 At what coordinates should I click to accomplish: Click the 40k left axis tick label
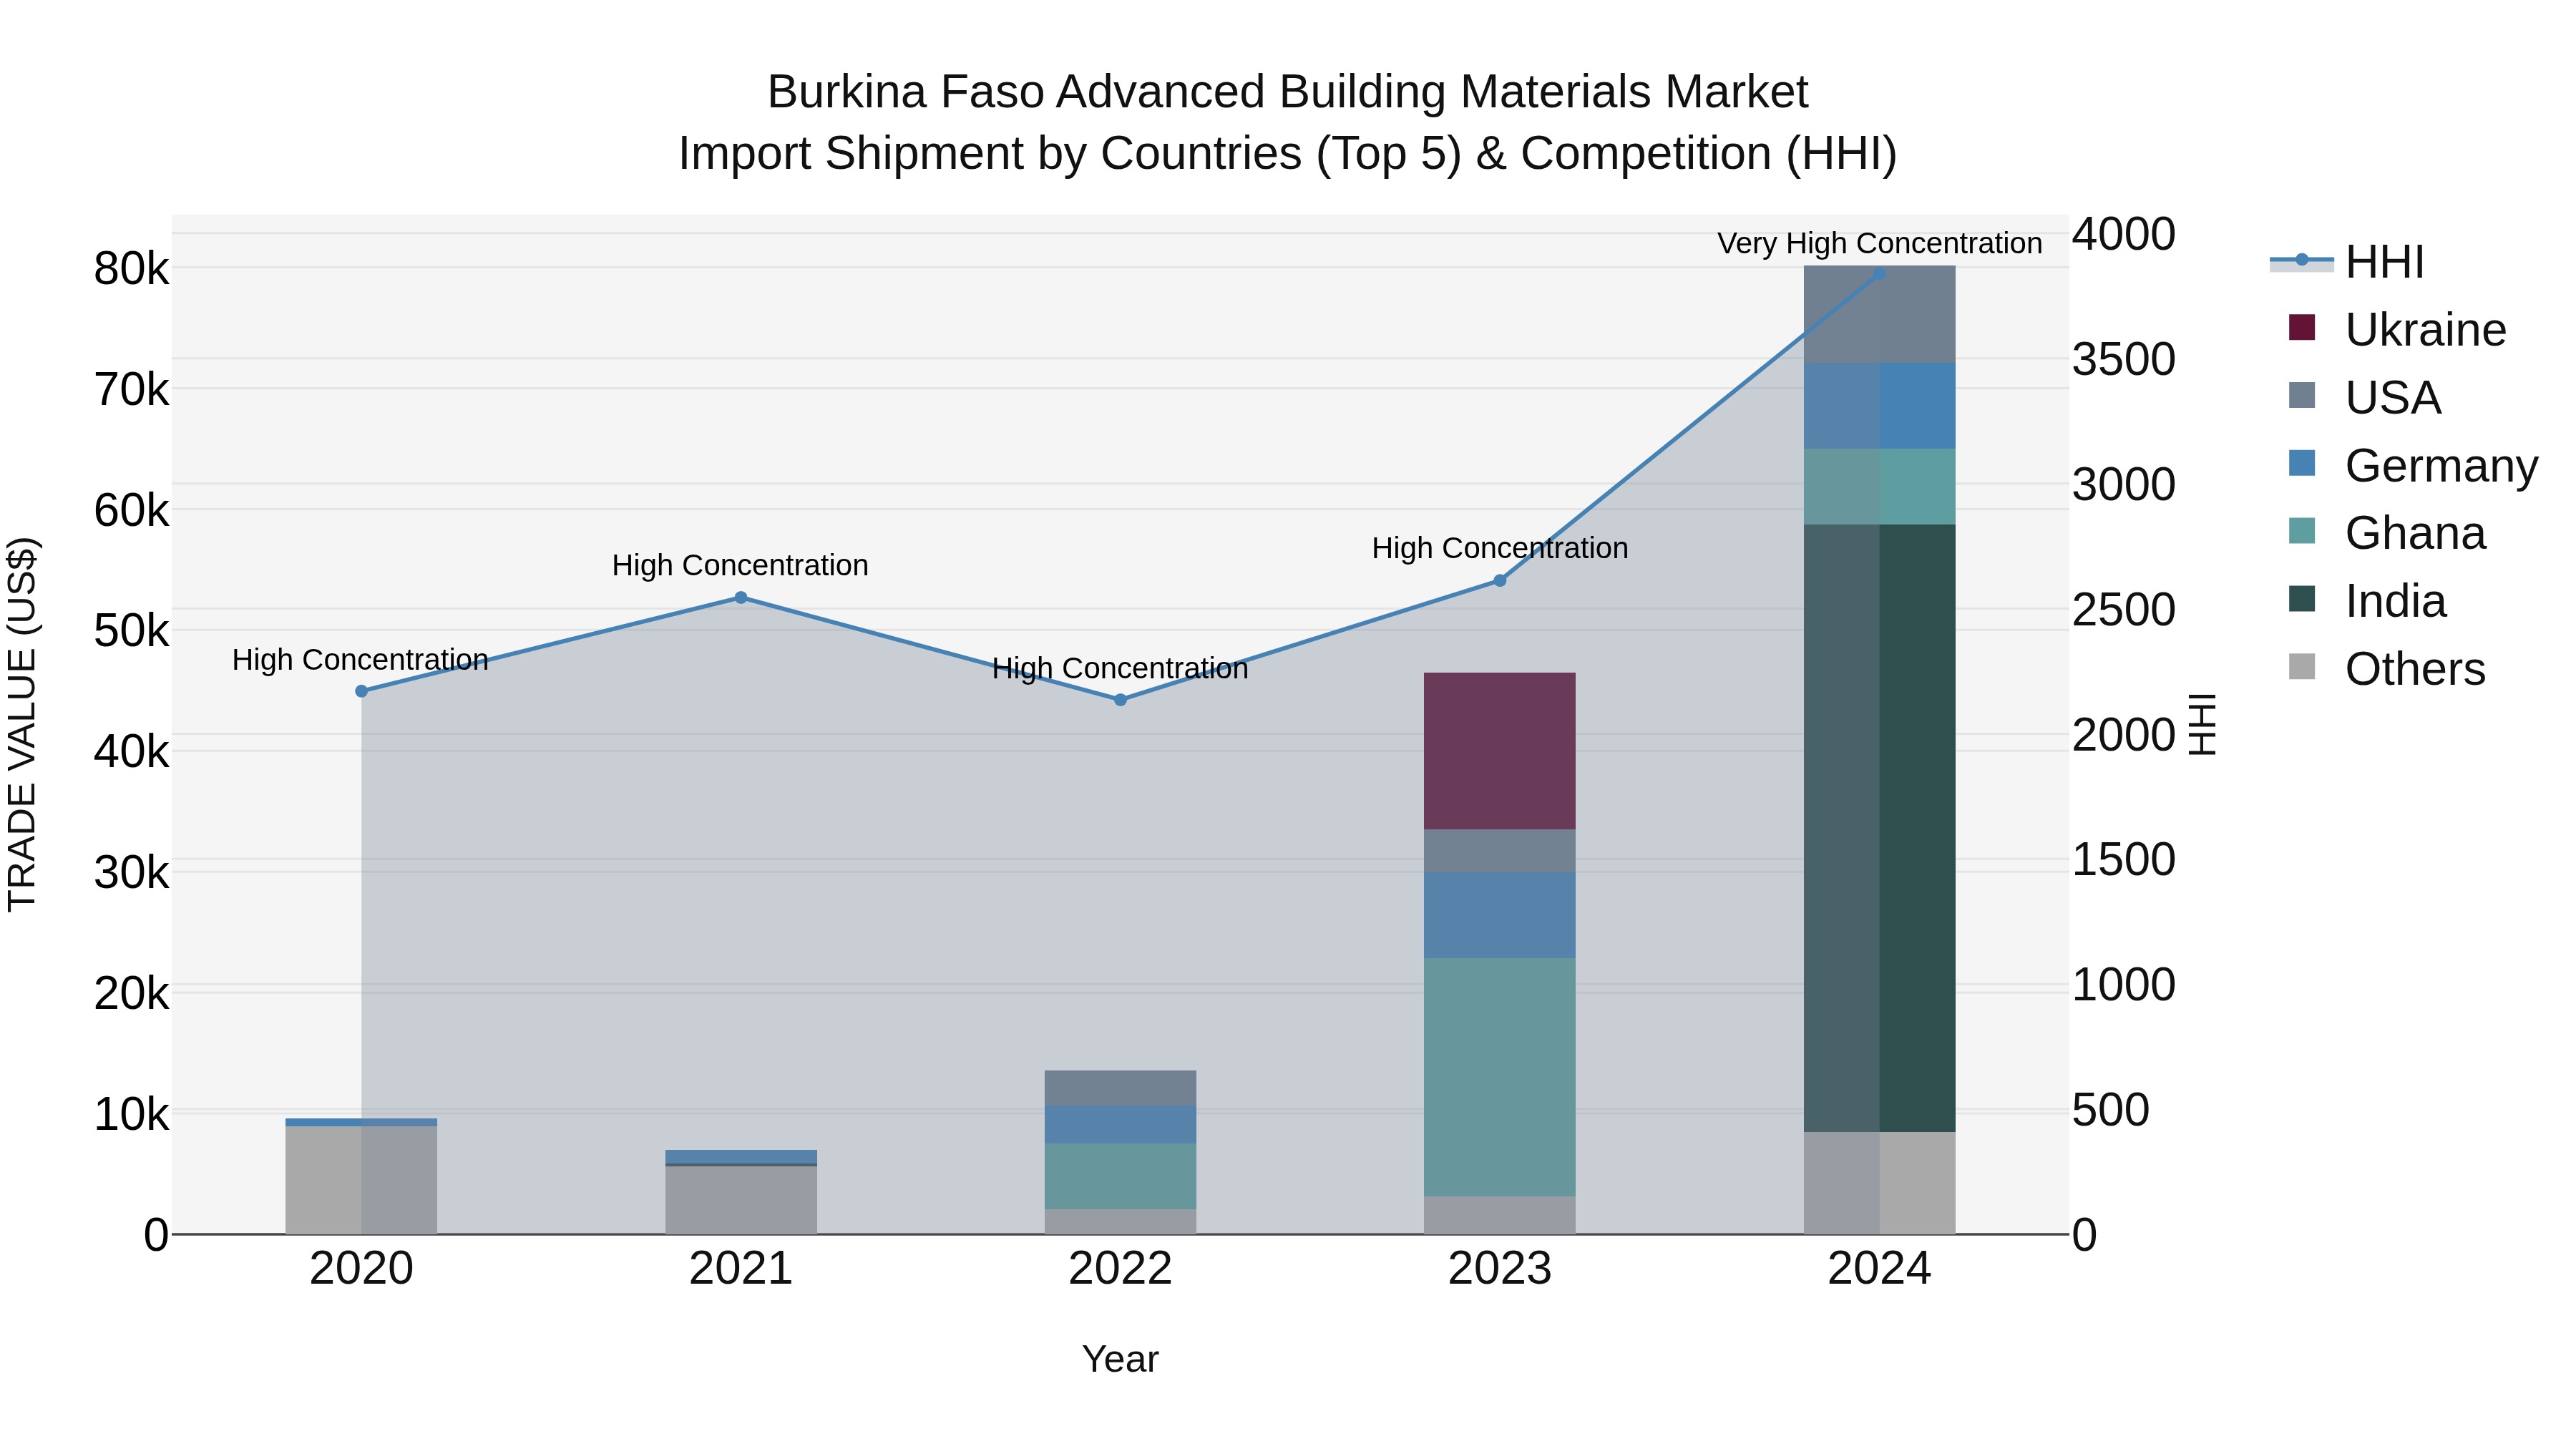click(x=131, y=752)
